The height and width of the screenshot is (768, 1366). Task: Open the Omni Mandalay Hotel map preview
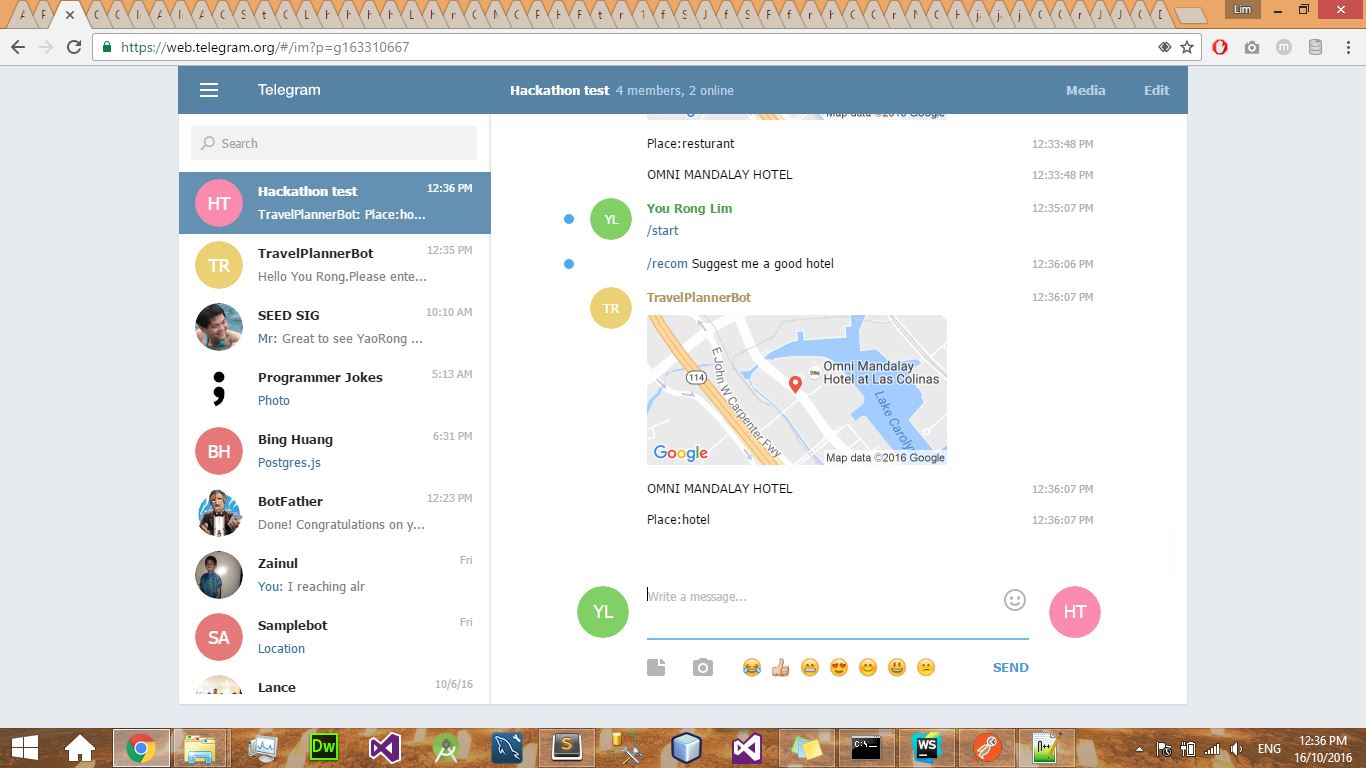tap(797, 390)
